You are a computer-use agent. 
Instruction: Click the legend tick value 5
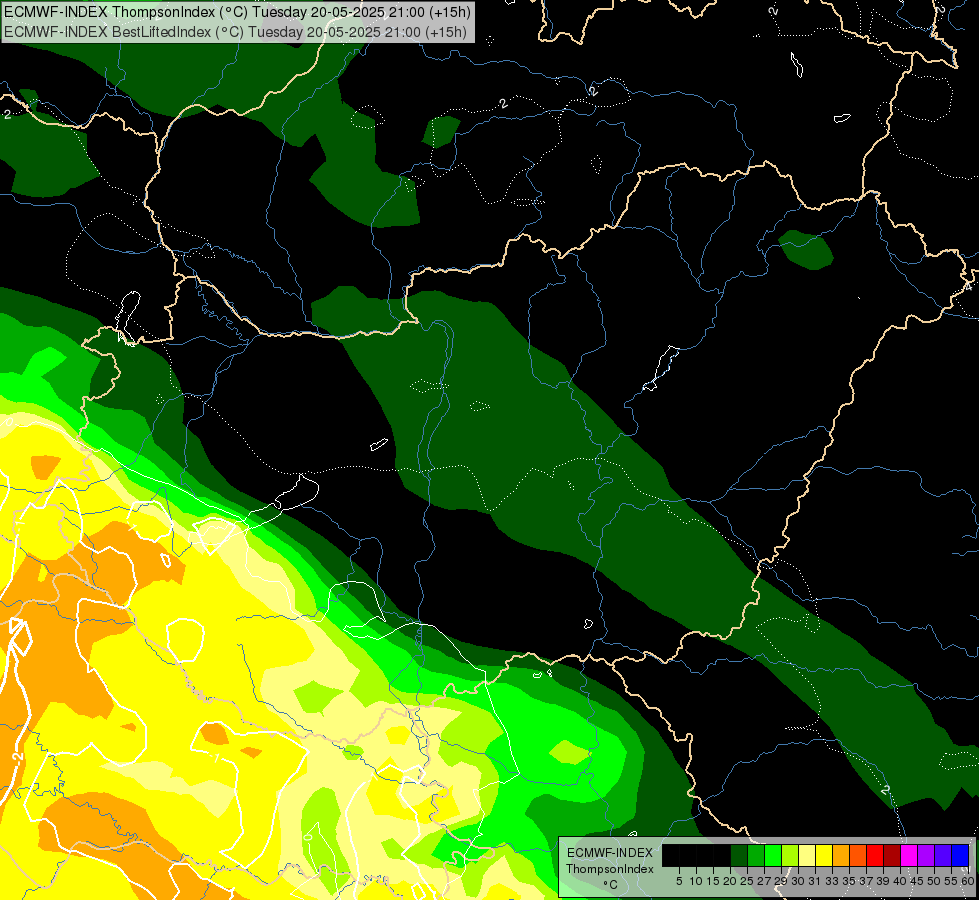click(679, 881)
